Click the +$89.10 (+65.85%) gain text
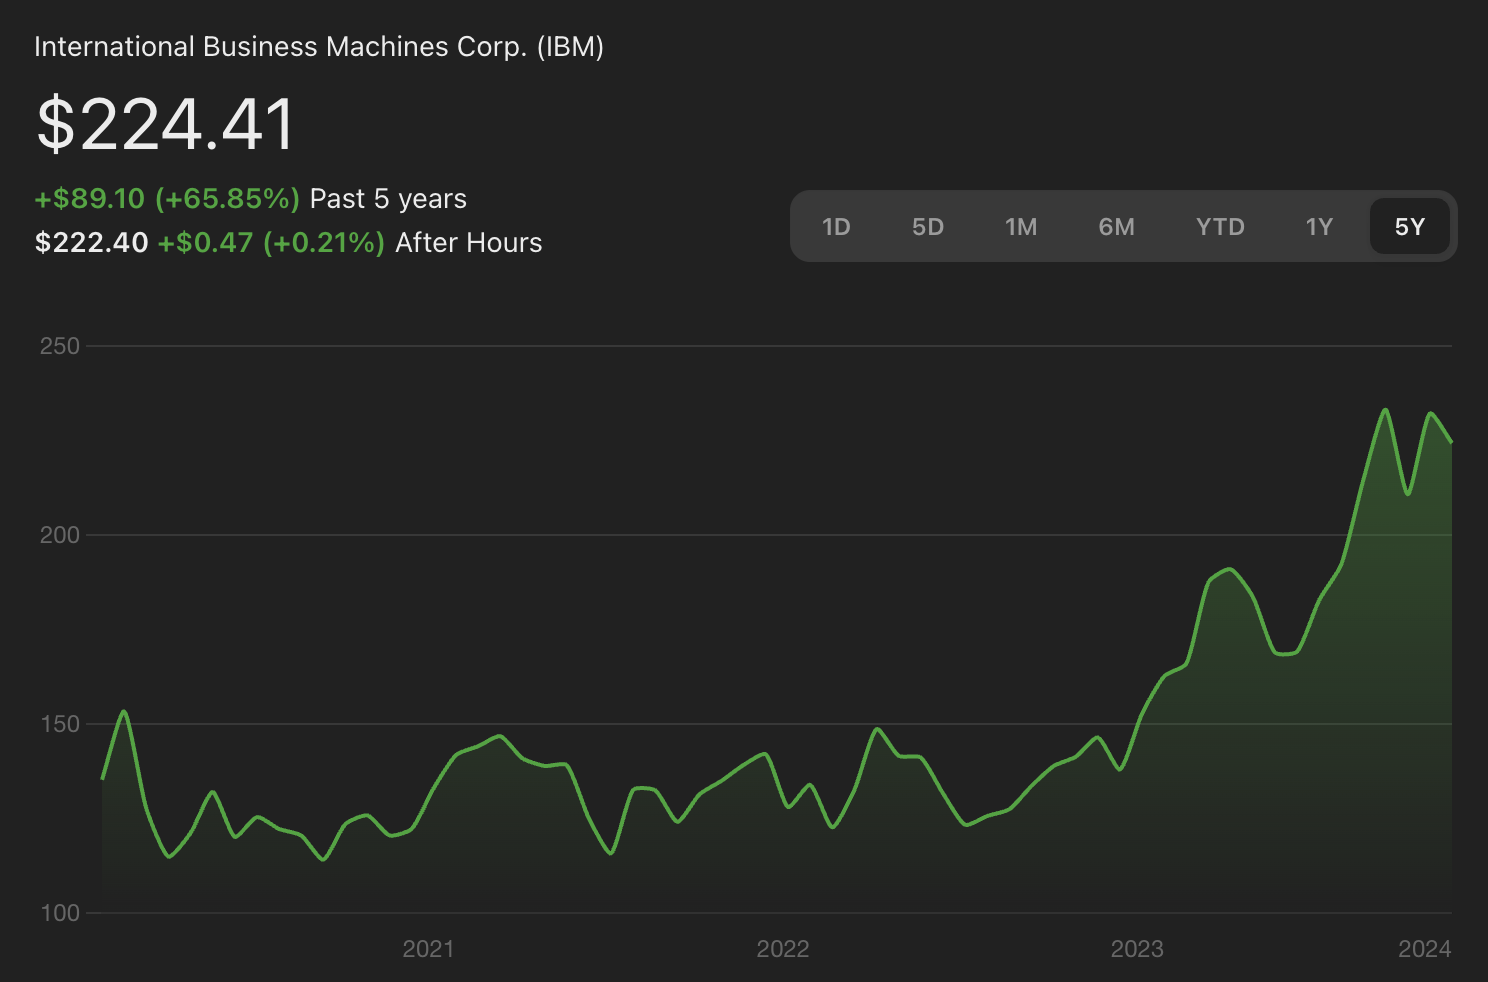Viewport: 1488px width, 982px height. tap(167, 198)
